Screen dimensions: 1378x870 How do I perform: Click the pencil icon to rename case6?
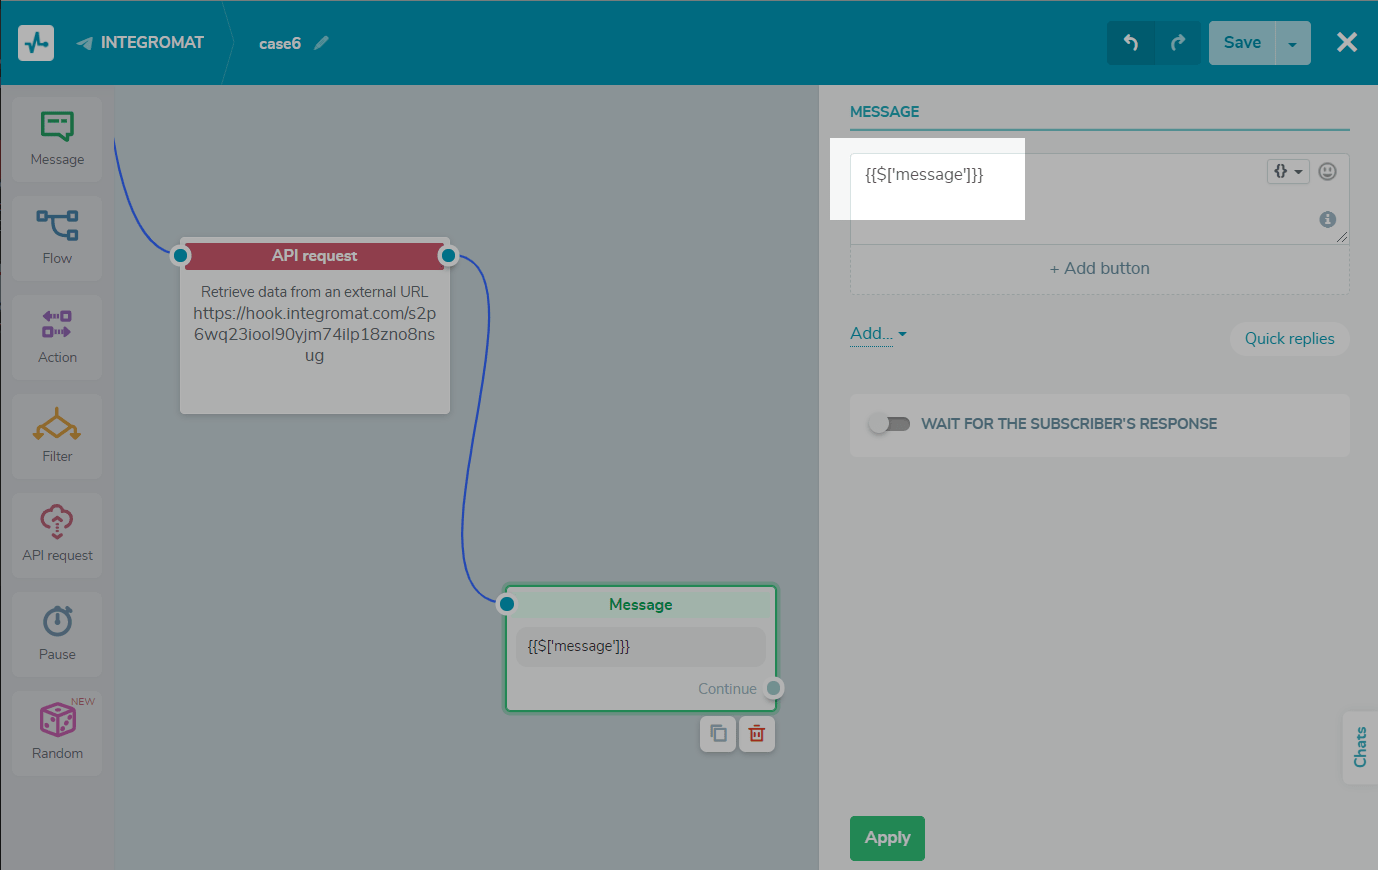click(x=321, y=43)
